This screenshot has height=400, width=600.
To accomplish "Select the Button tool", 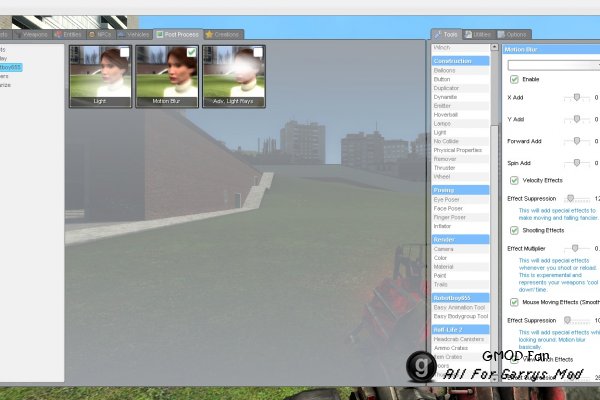I will 461,79.
